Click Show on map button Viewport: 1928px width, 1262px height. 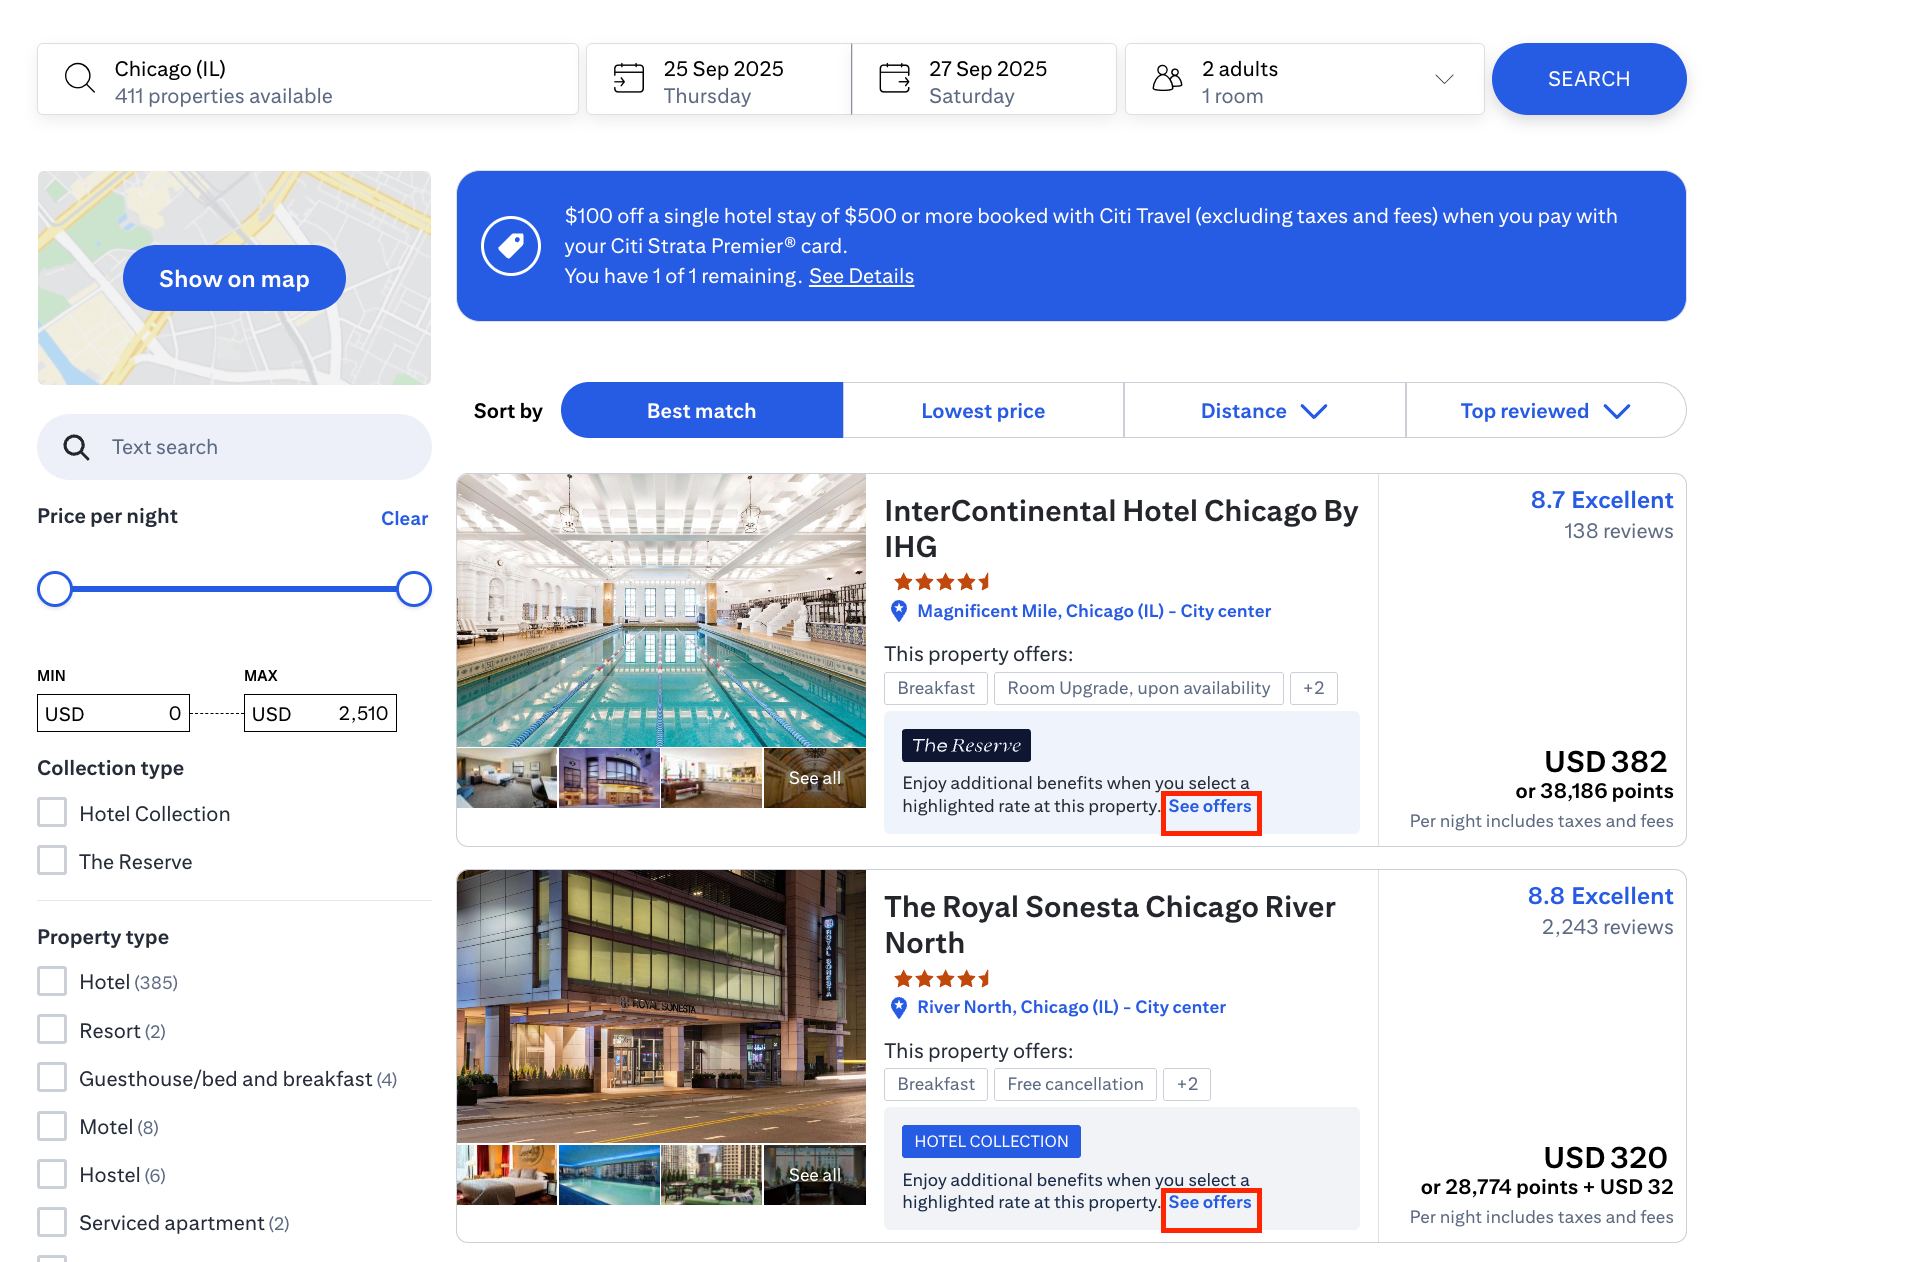(234, 279)
